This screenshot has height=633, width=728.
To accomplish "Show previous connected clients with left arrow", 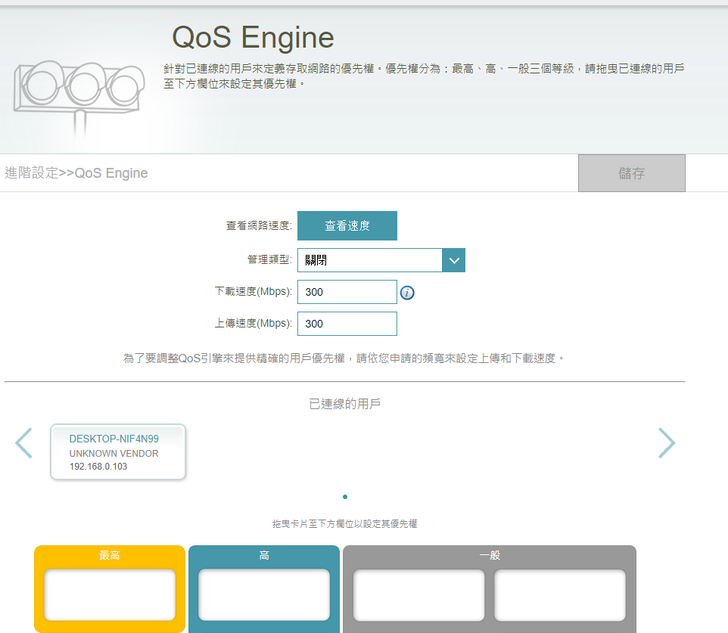I will [x=24, y=443].
